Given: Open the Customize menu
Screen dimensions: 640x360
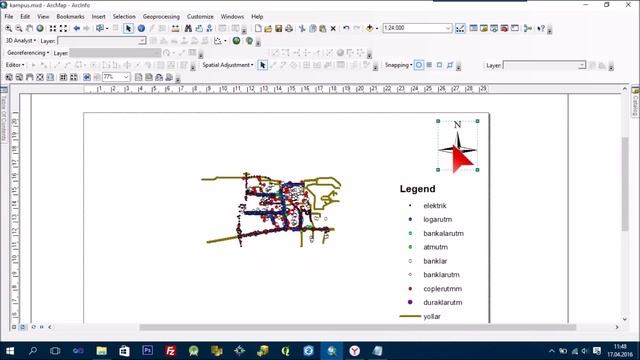Looking at the screenshot, I should [x=200, y=17].
